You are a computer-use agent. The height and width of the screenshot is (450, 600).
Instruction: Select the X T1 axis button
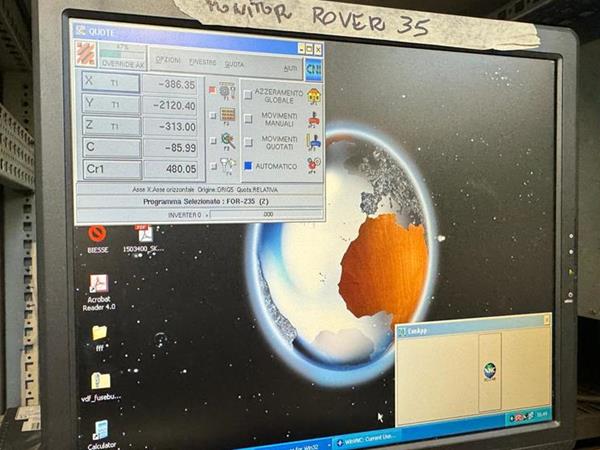(x=111, y=82)
